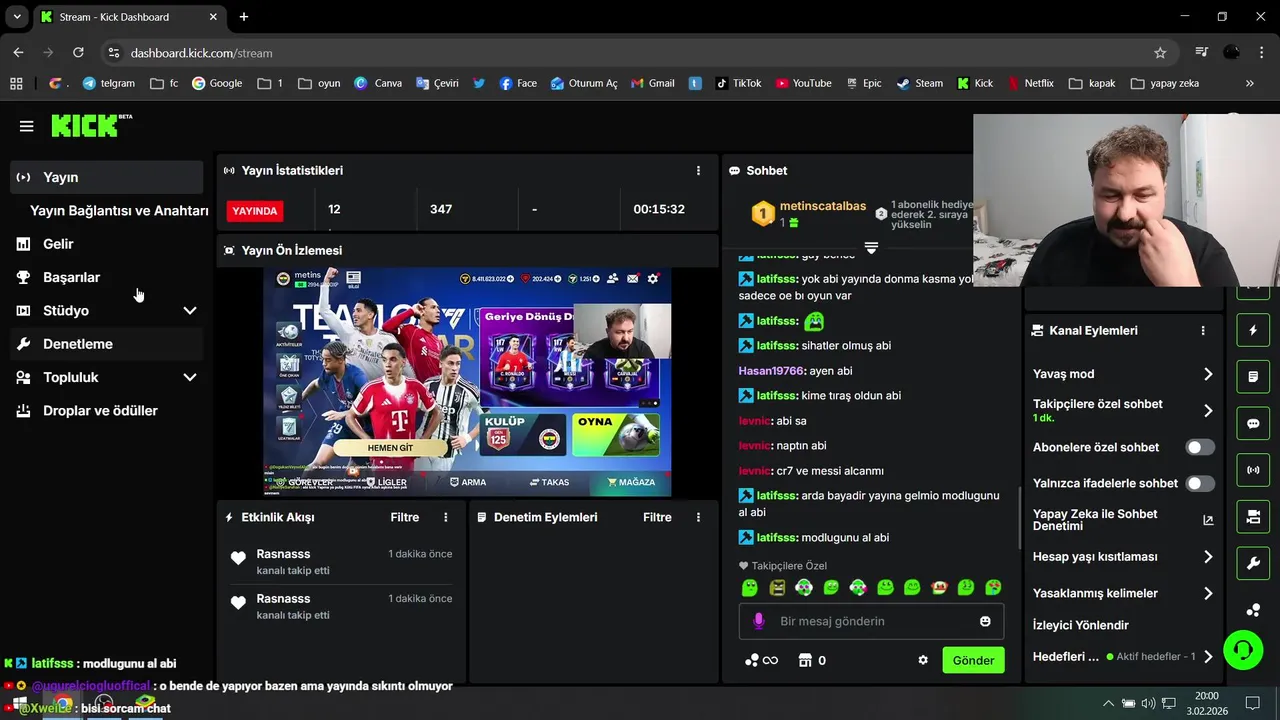This screenshot has height=720, width=1280.
Task: Click İzleyici Yönlendir option
Action: (1080, 625)
